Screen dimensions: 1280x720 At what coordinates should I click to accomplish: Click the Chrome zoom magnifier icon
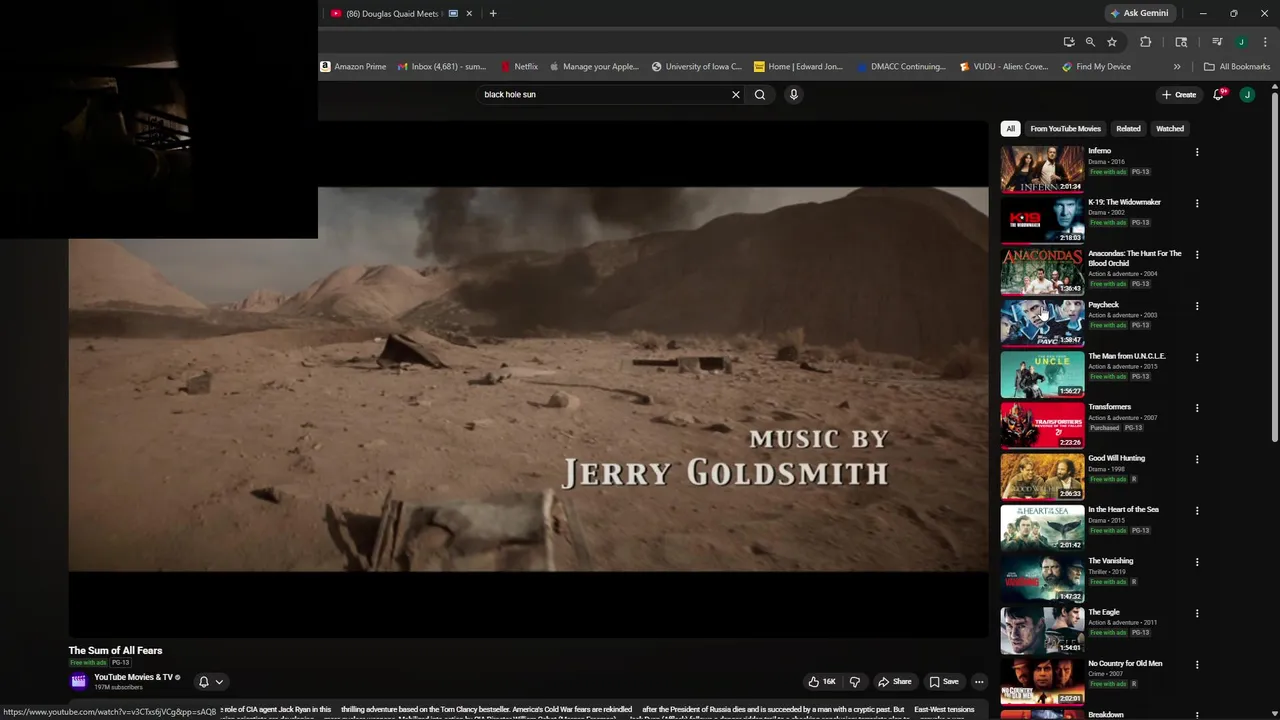(x=1090, y=42)
